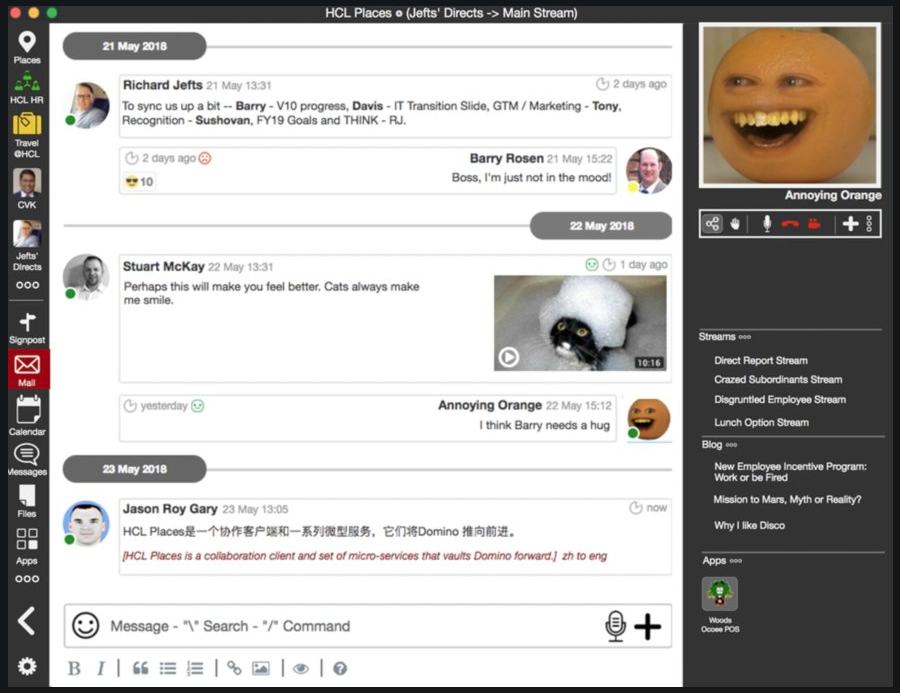
Task: Open Richard Jefts' avatar
Action: point(86,105)
